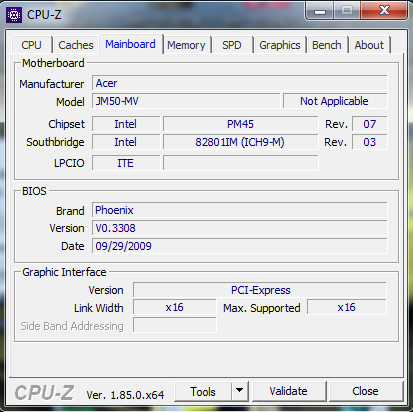Click the Max. Supported x16 value

pyautogui.click(x=347, y=307)
